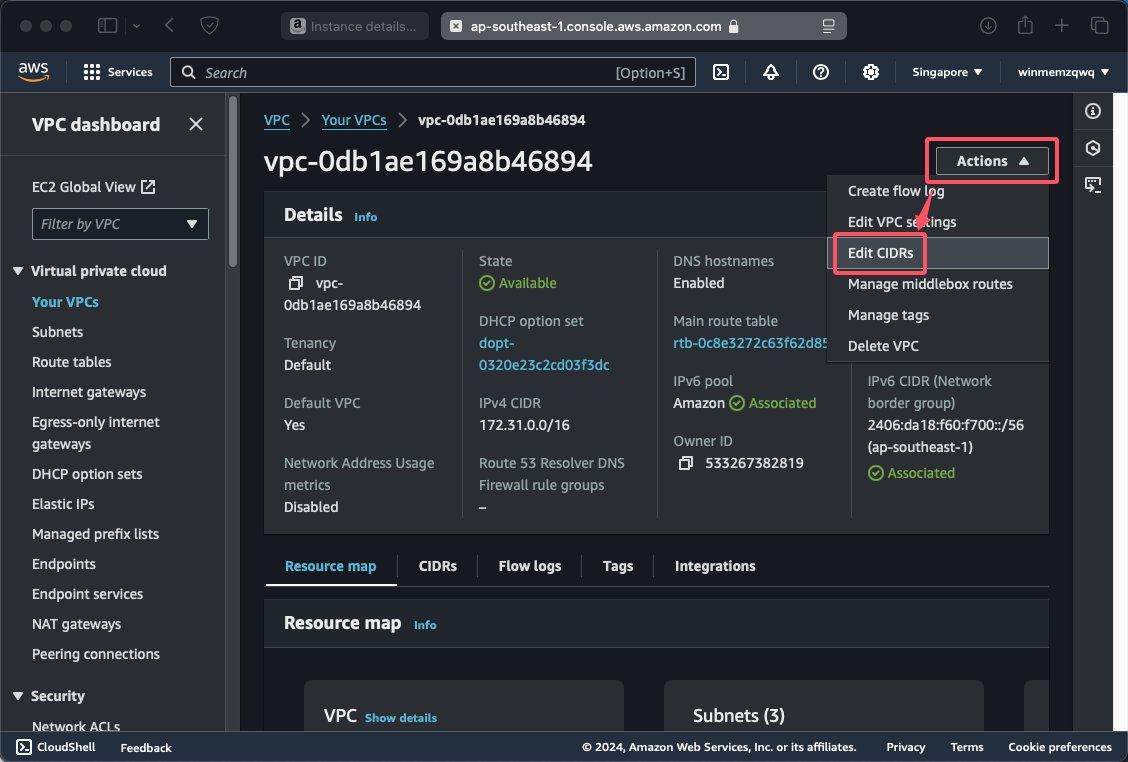Viewport: 1128px width, 762px height.
Task: Open the browser privacy shield icon
Action: [209, 26]
